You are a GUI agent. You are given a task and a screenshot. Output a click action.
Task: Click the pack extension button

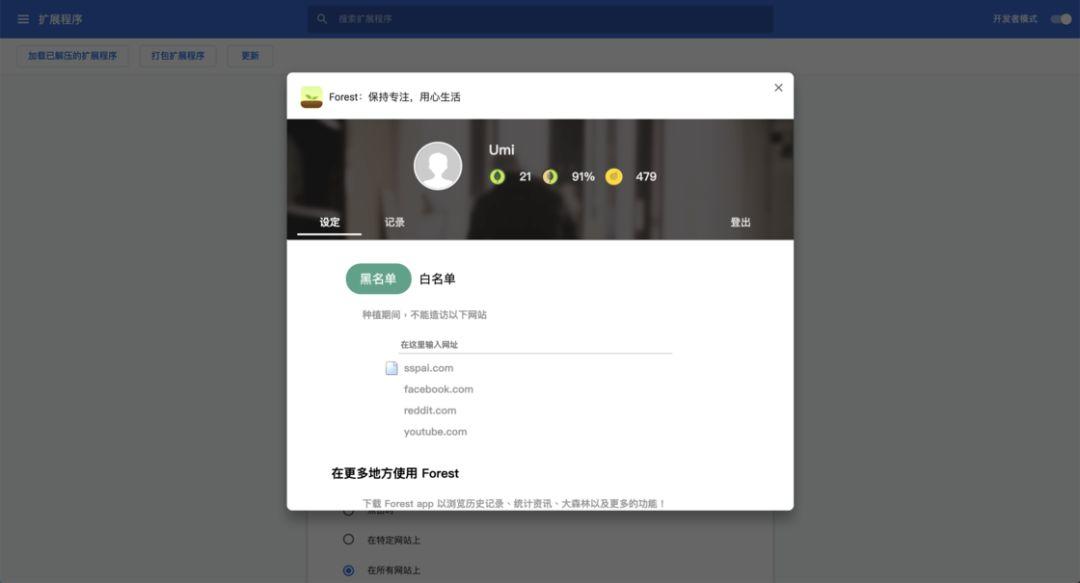[x=178, y=56]
